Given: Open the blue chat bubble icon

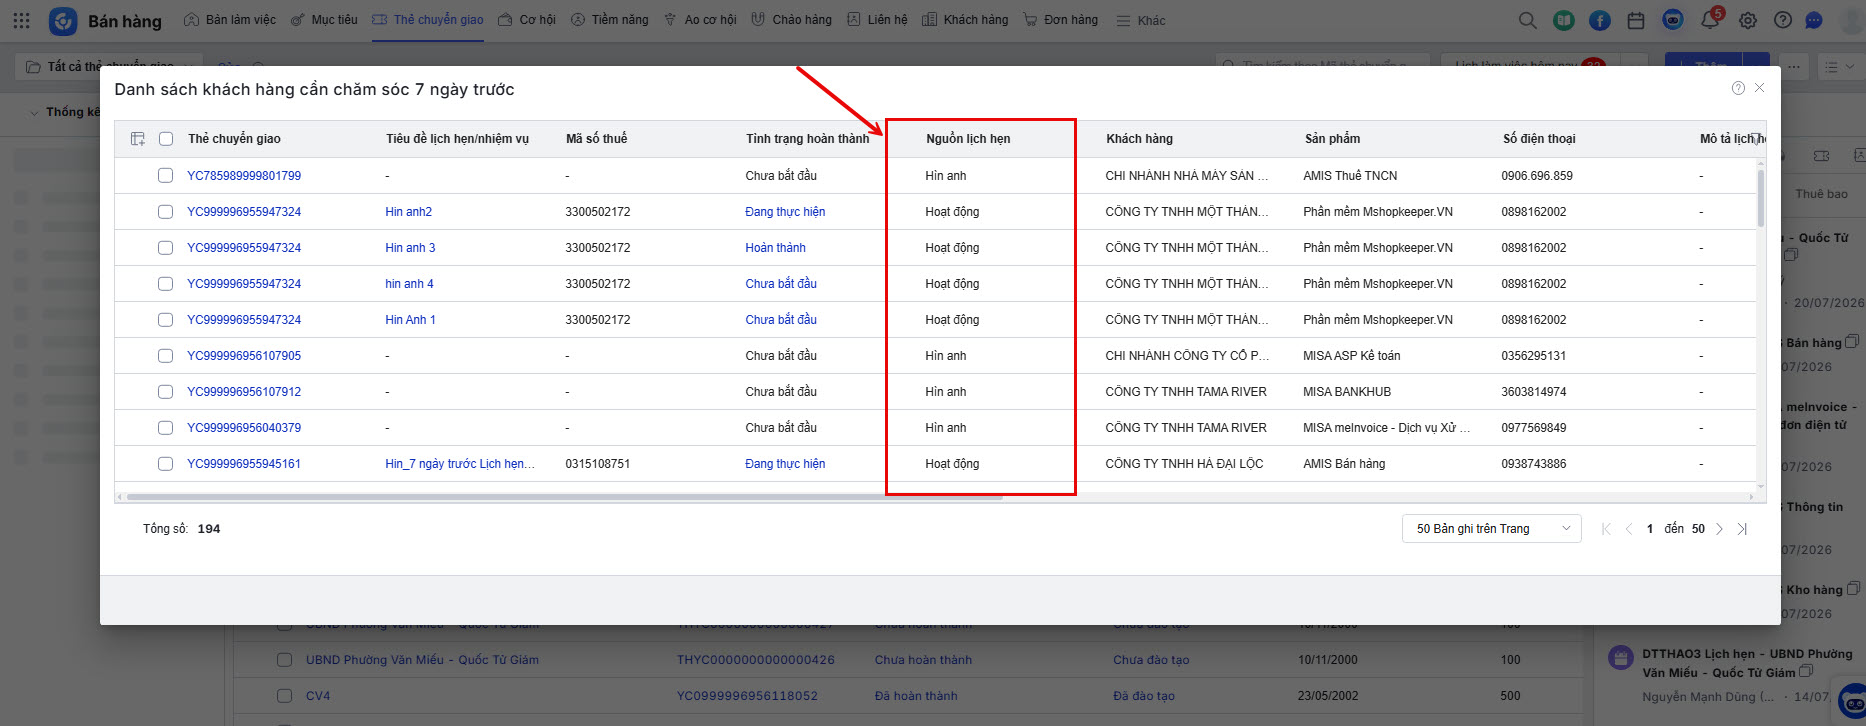Looking at the screenshot, I should pos(1814,20).
